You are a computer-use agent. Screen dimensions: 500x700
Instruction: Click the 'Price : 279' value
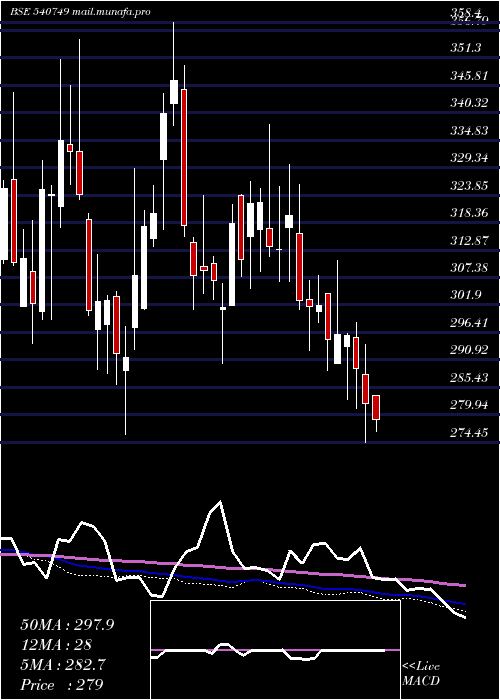(x=62, y=684)
